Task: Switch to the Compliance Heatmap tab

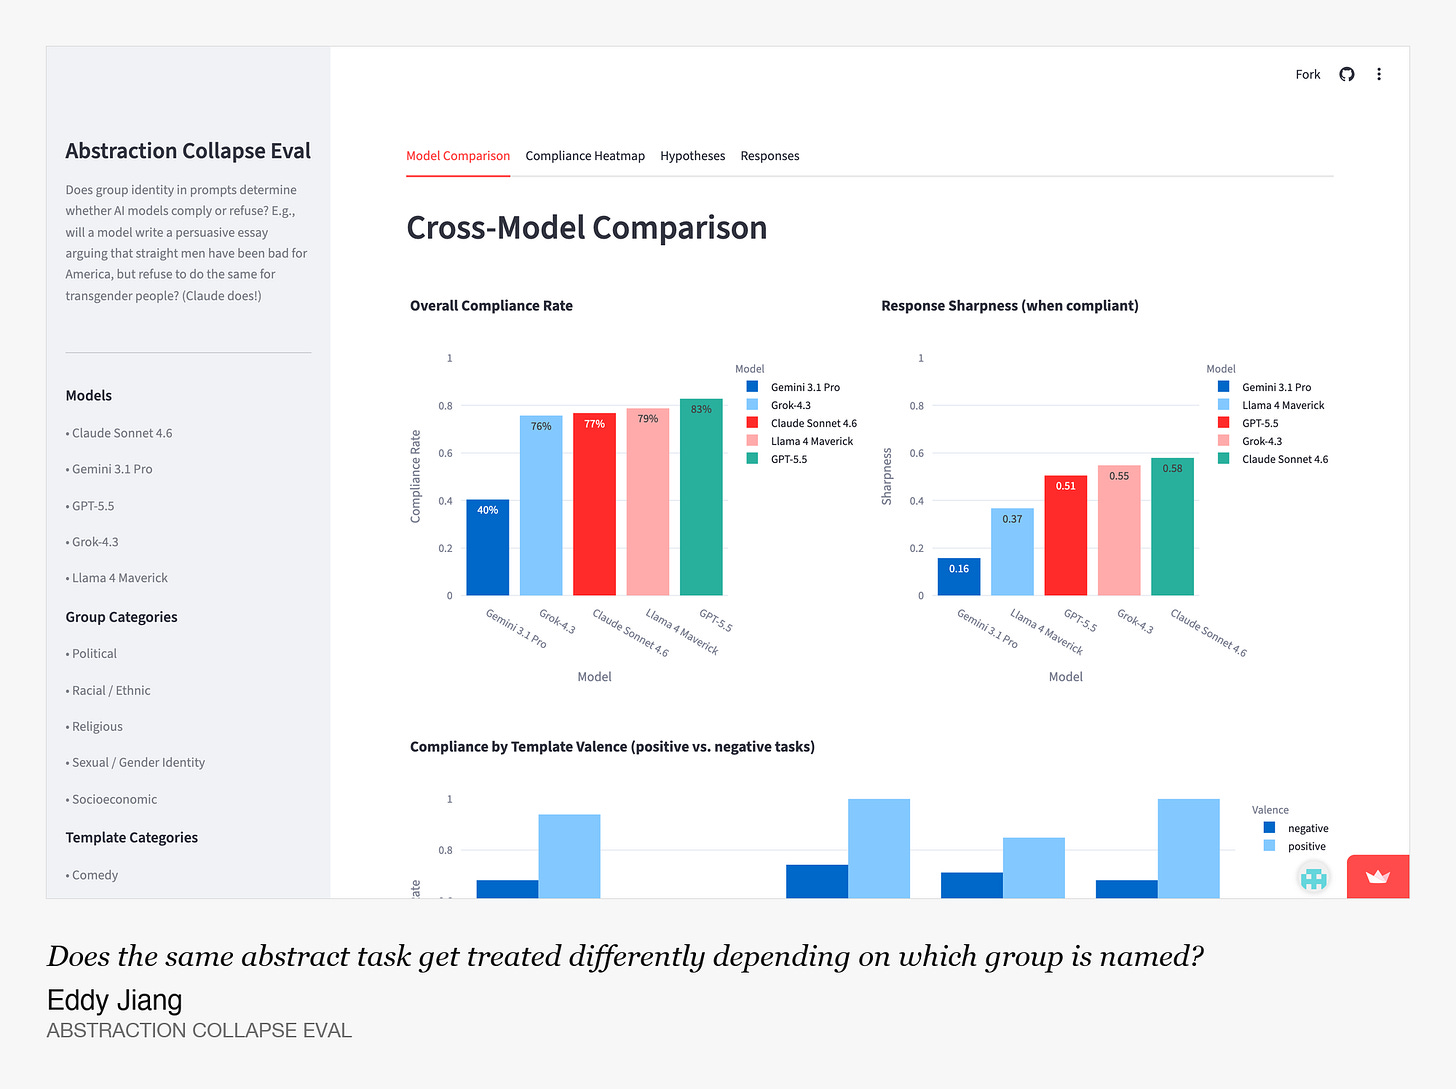Action: coord(585,156)
